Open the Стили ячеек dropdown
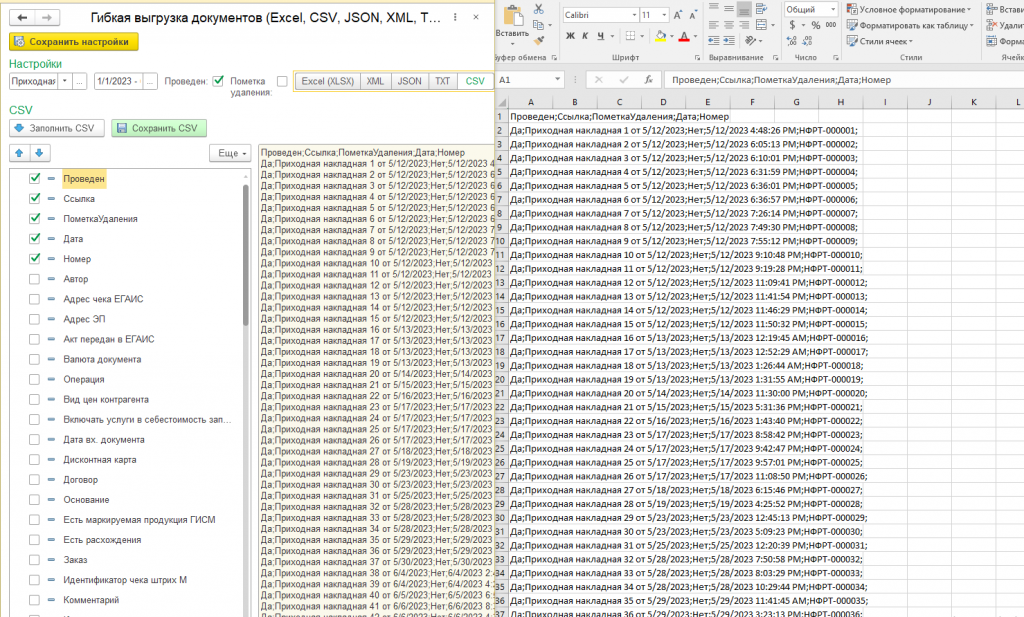Viewport: 1024px width, 617px height. coord(880,41)
